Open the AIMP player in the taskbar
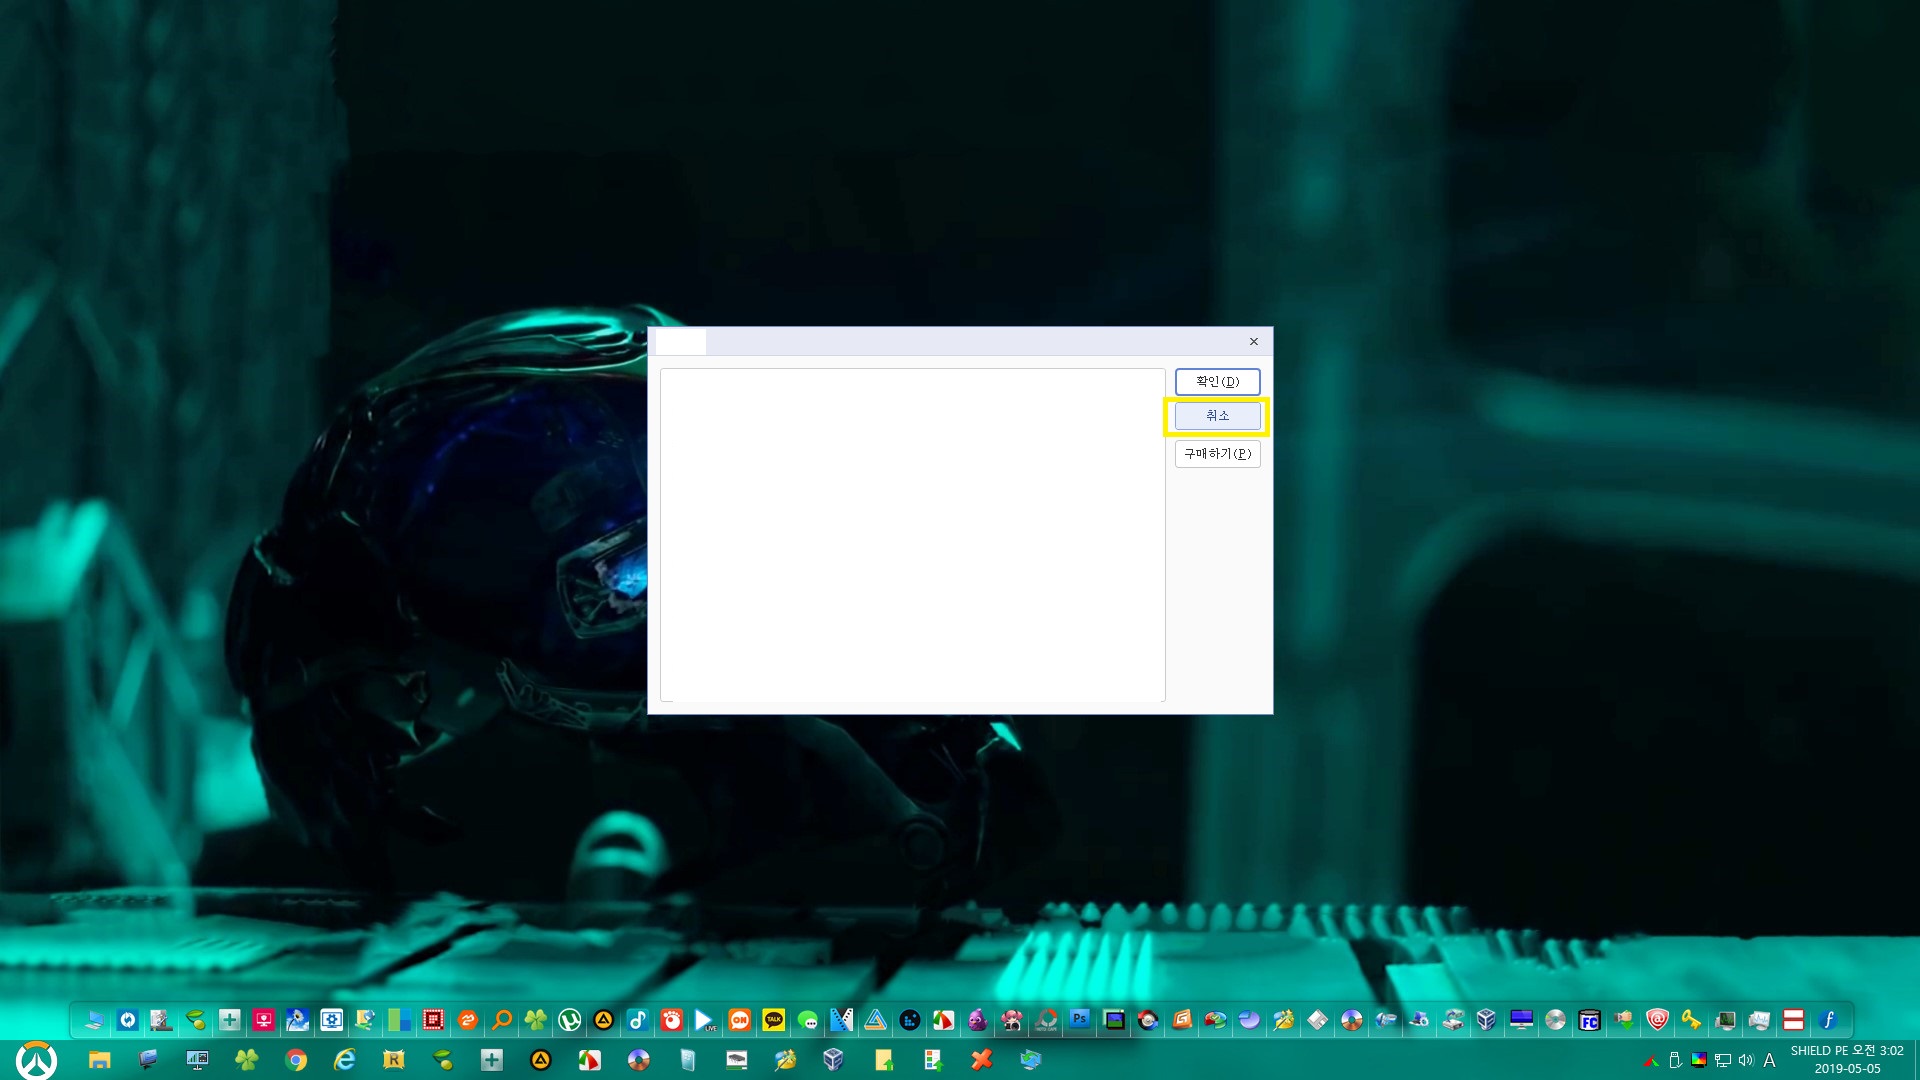The height and width of the screenshot is (1080, 1920). point(541,1060)
